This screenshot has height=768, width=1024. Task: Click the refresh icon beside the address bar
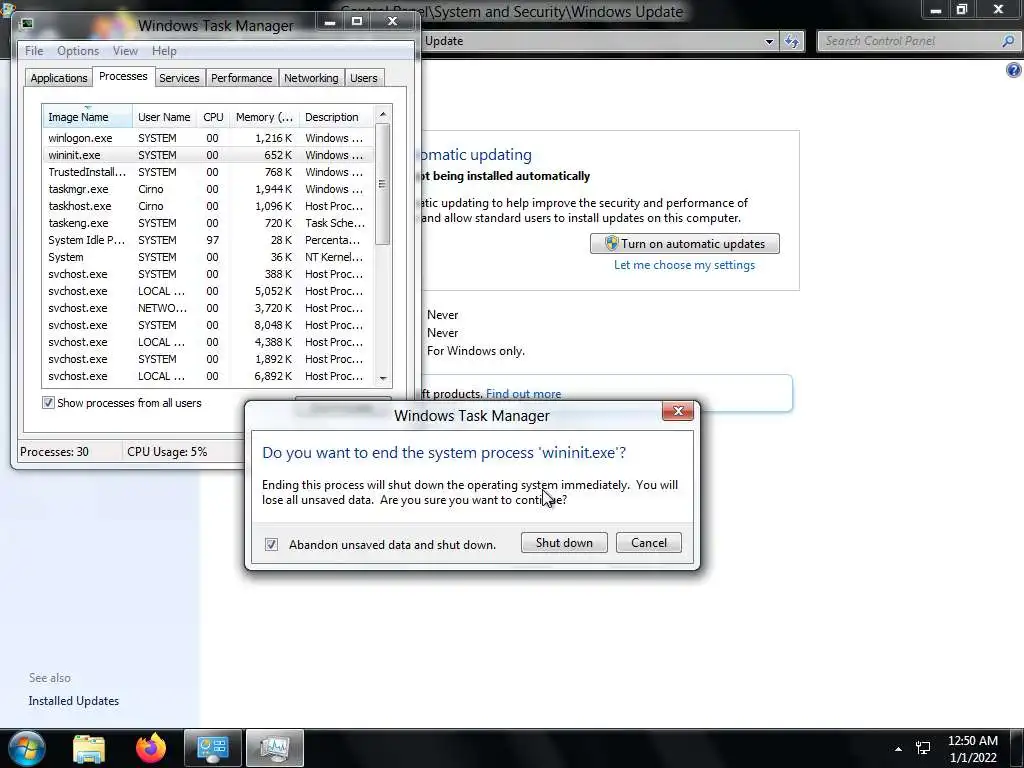pyautogui.click(x=792, y=41)
